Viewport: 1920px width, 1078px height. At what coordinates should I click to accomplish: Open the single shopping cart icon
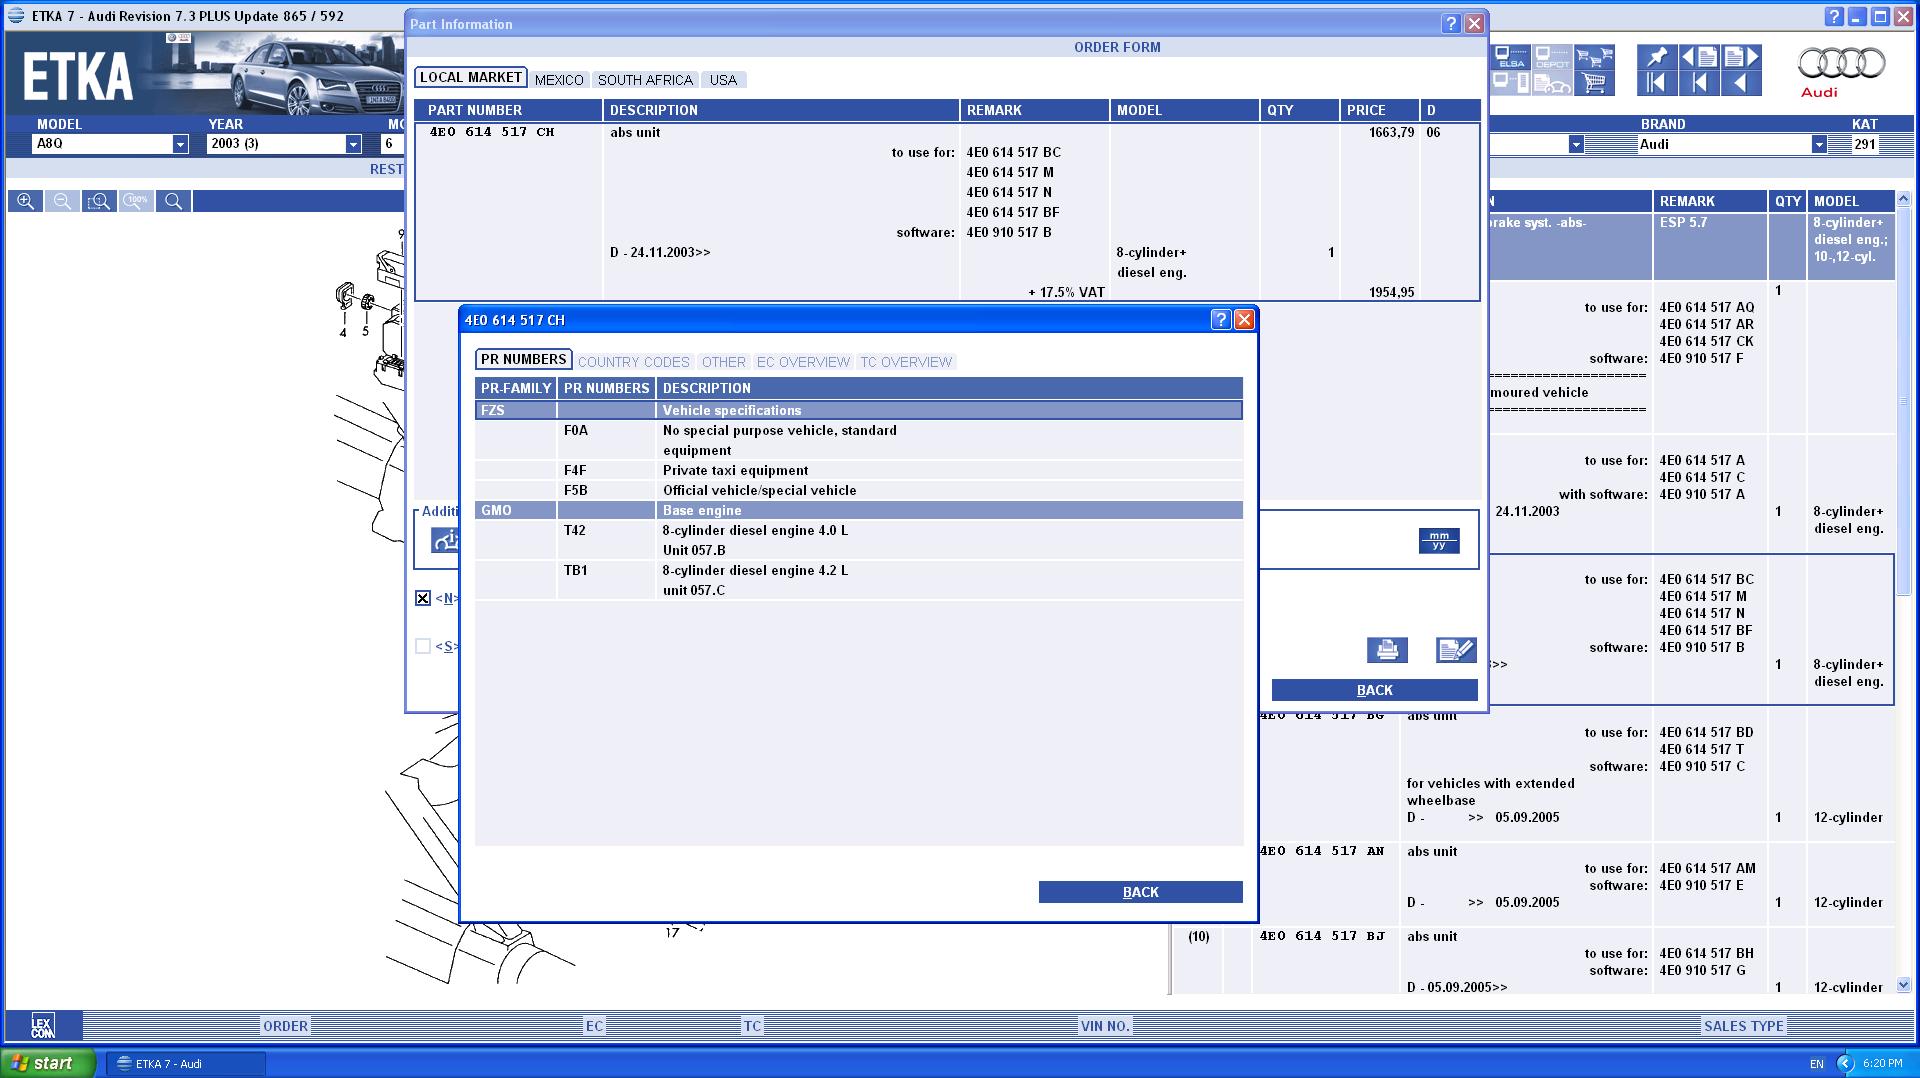1594,83
